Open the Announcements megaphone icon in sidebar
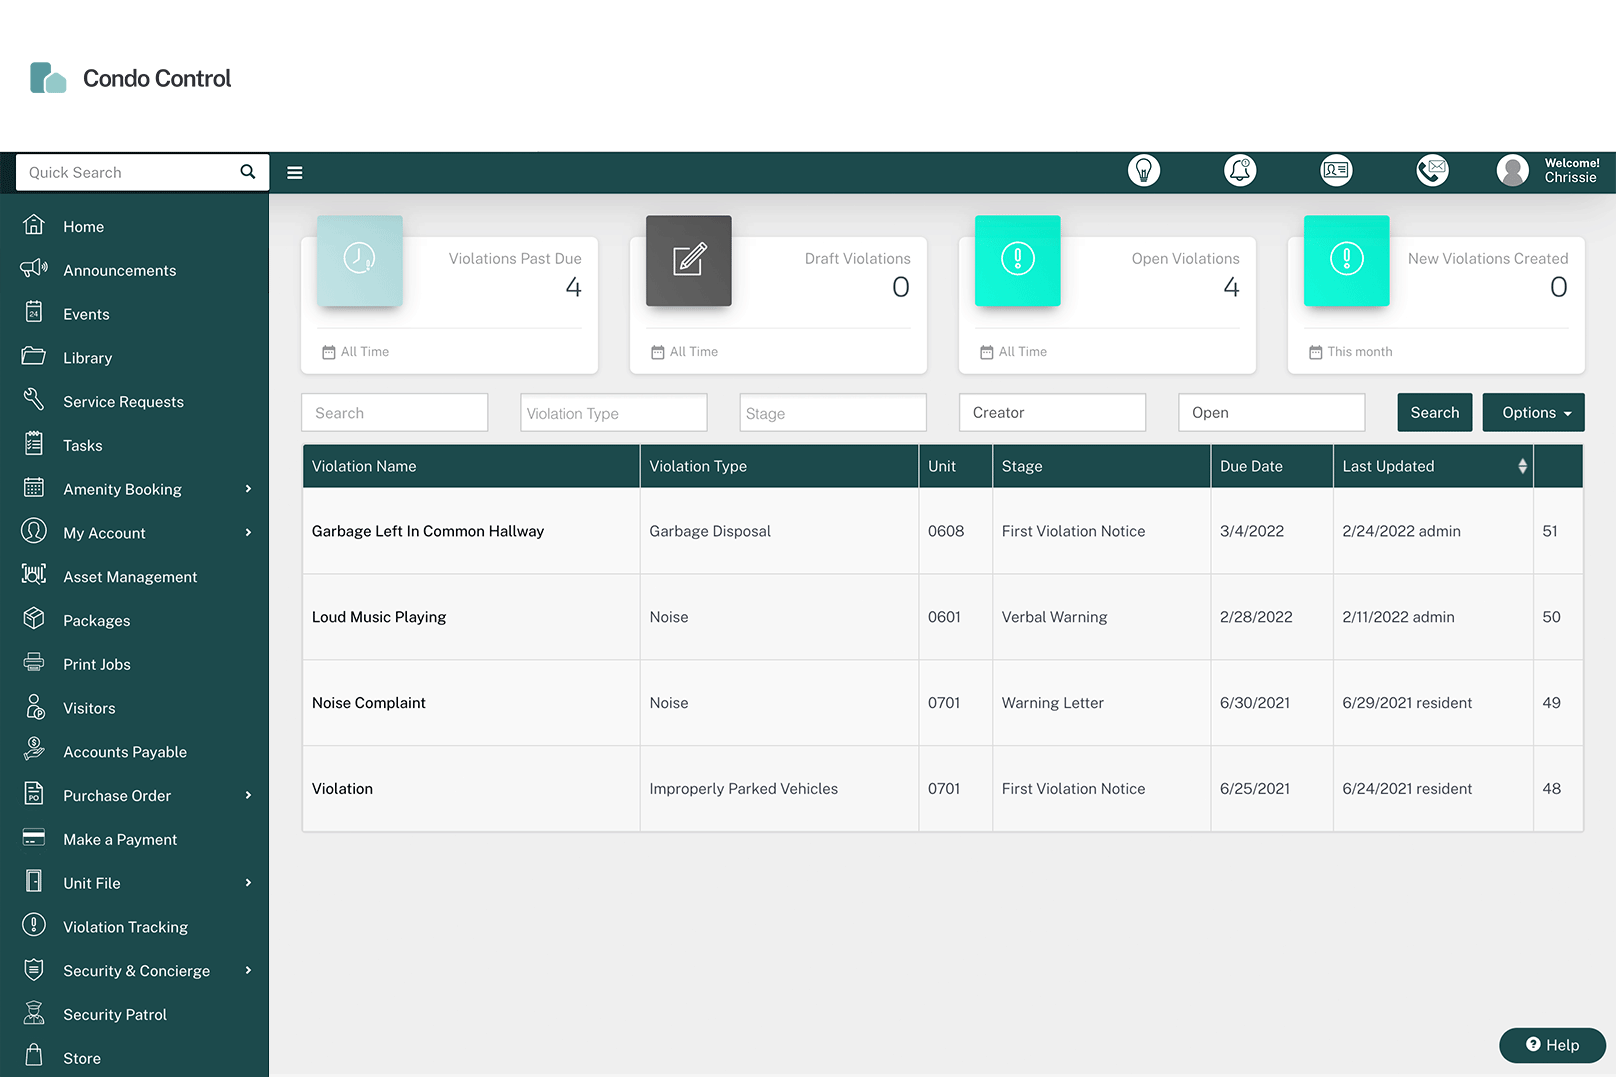The image size is (1616, 1077). pos(34,269)
